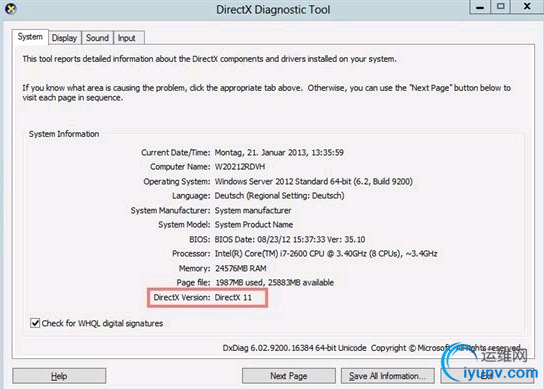This screenshot has height=389, width=544.
Task: Click the page file usage value
Action: coord(274,283)
